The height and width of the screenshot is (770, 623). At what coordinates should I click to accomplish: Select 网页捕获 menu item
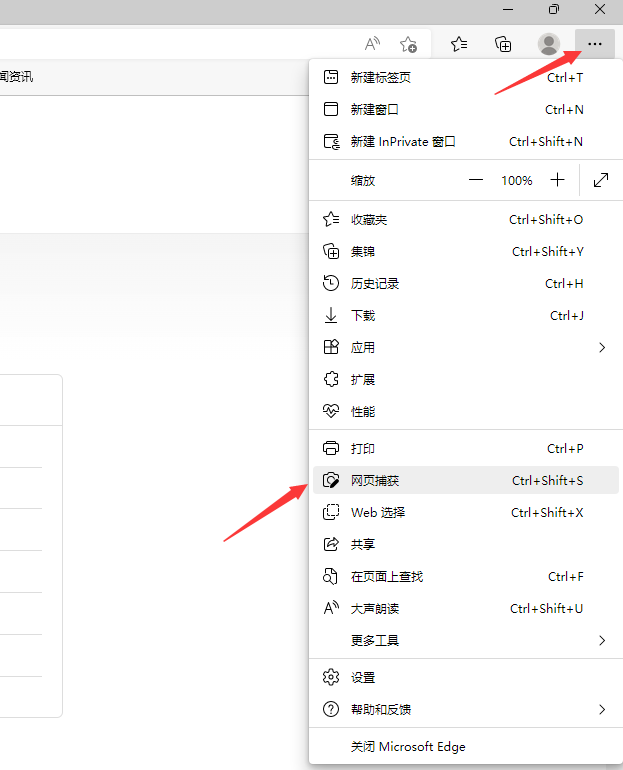pyautogui.click(x=375, y=481)
